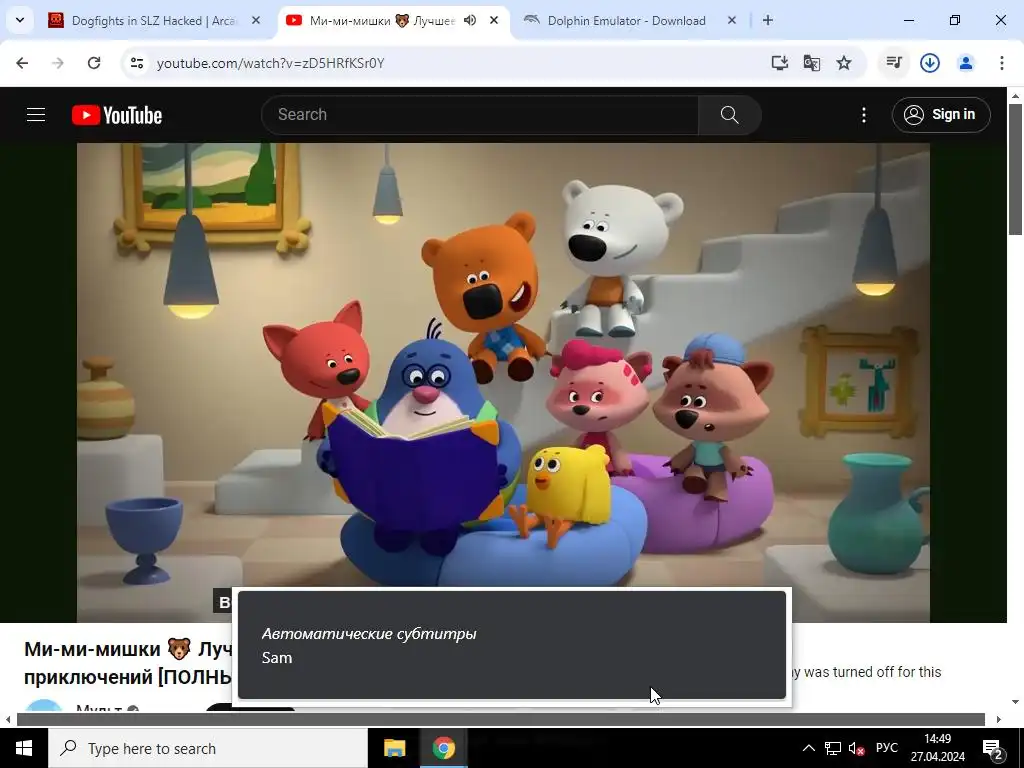
Task: Sign in to YouTube
Action: [x=941, y=115]
